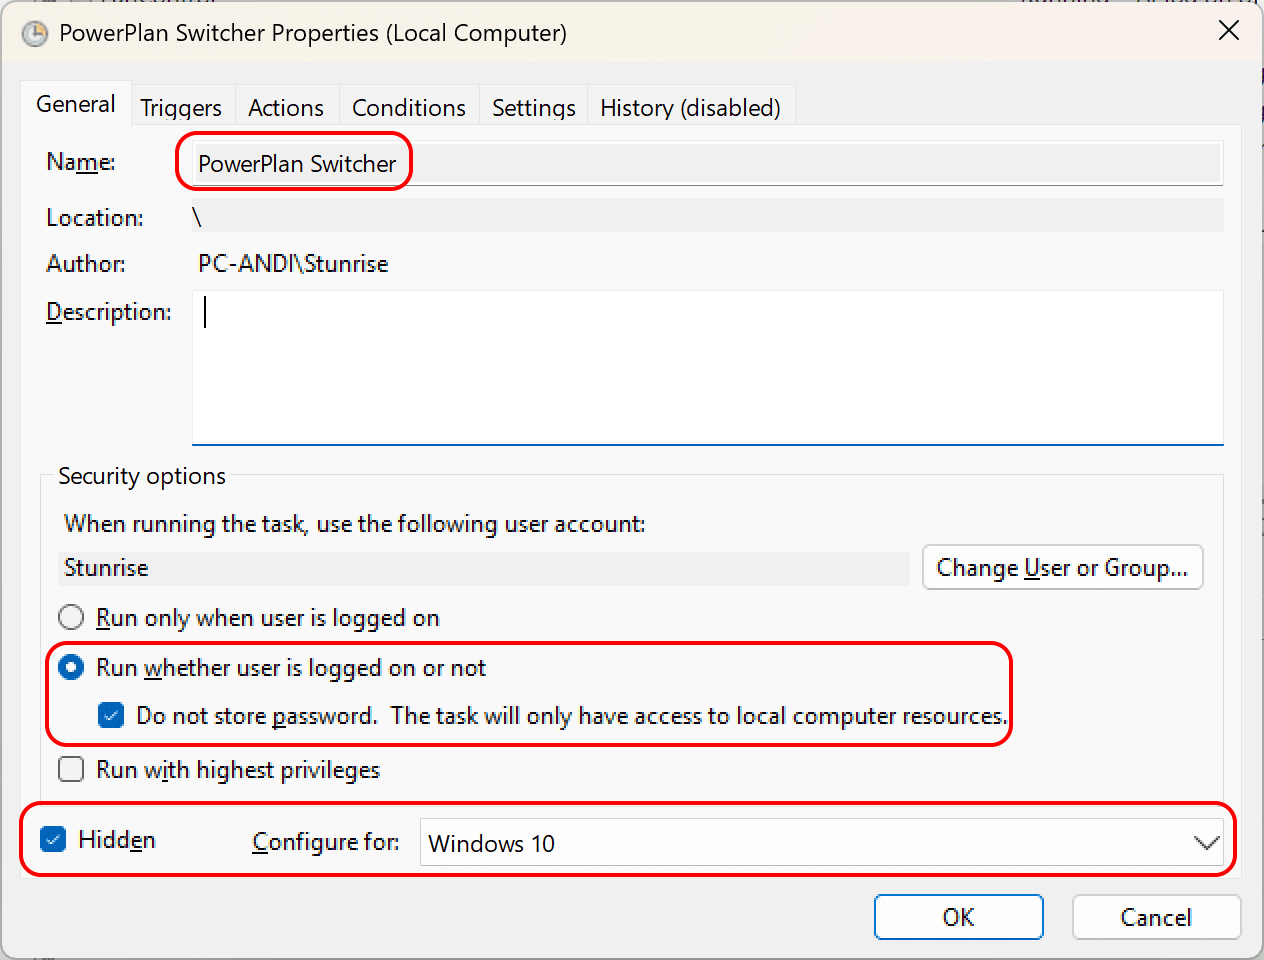Viewport: 1264px width, 960px height.
Task: Open the Actions tab
Action: click(286, 107)
